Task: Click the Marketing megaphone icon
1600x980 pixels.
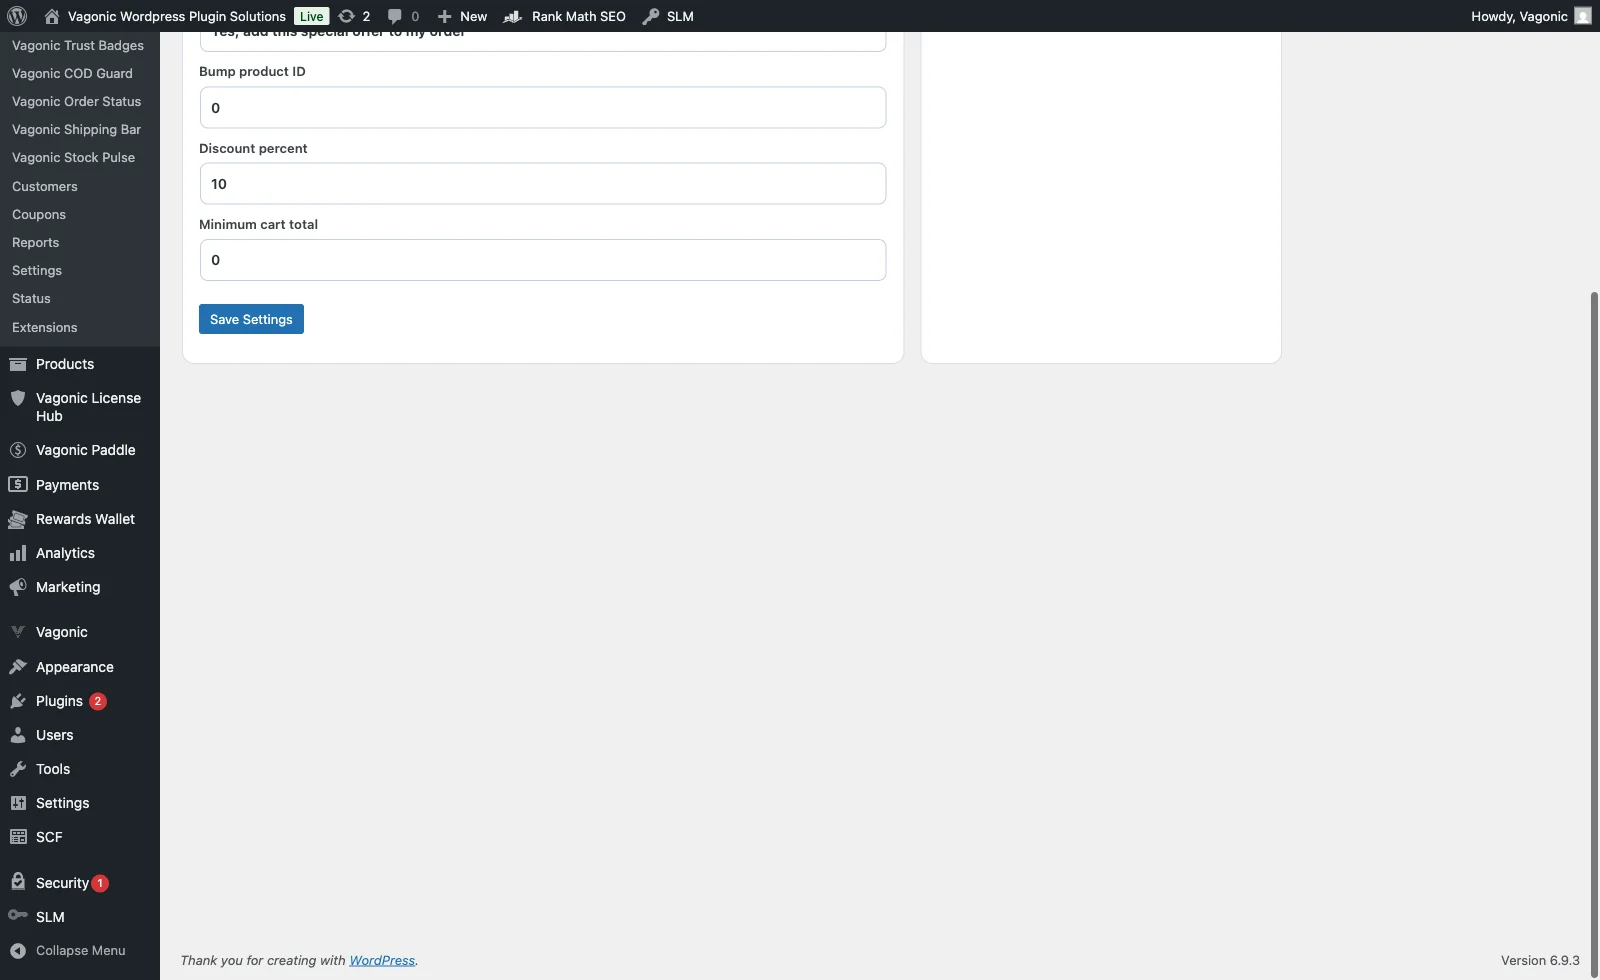Action: pos(18,587)
